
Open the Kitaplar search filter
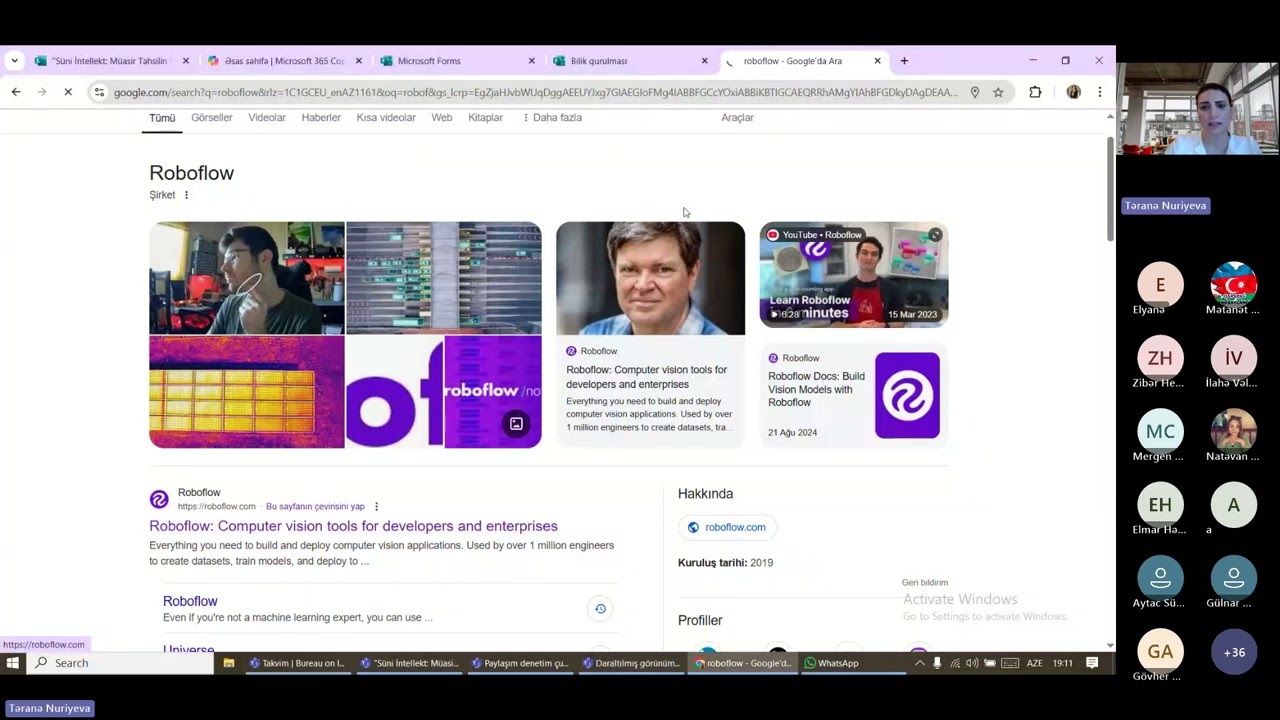coord(485,118)
